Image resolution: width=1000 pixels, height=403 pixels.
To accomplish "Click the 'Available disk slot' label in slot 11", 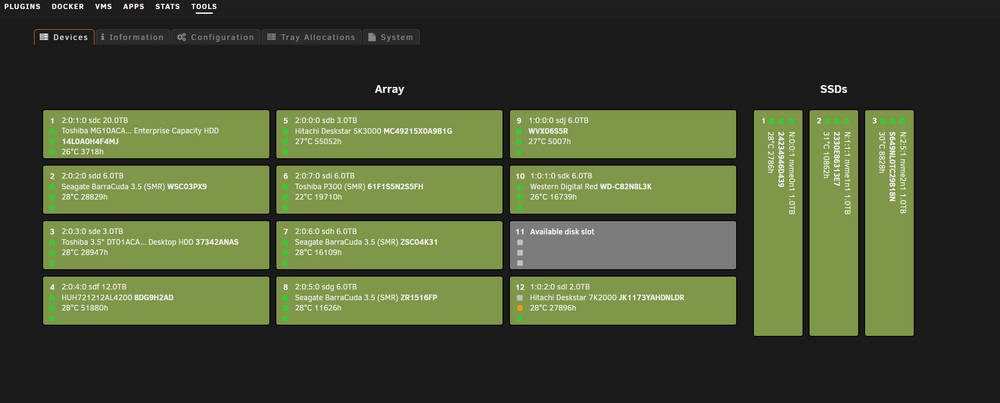I will point(562,231).
